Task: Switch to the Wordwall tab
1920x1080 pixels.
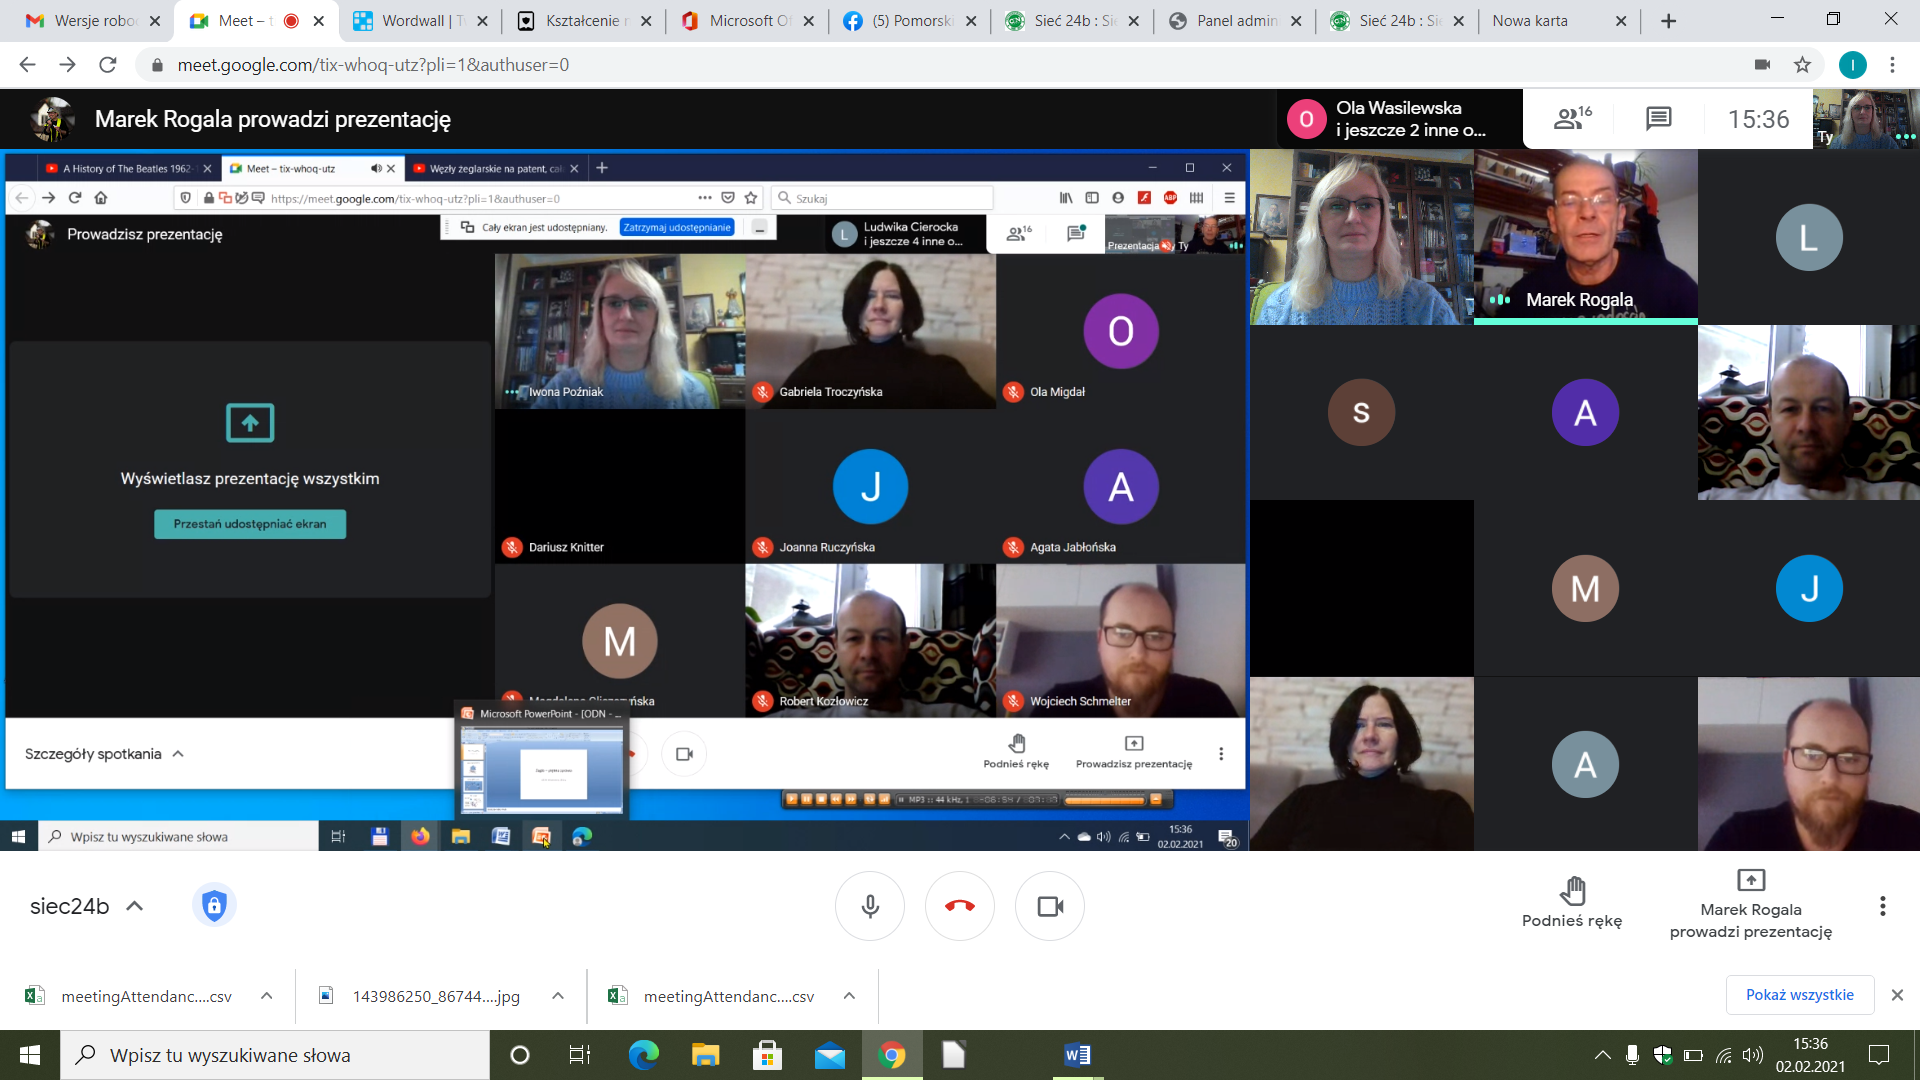Action: (x=420, y=21)
